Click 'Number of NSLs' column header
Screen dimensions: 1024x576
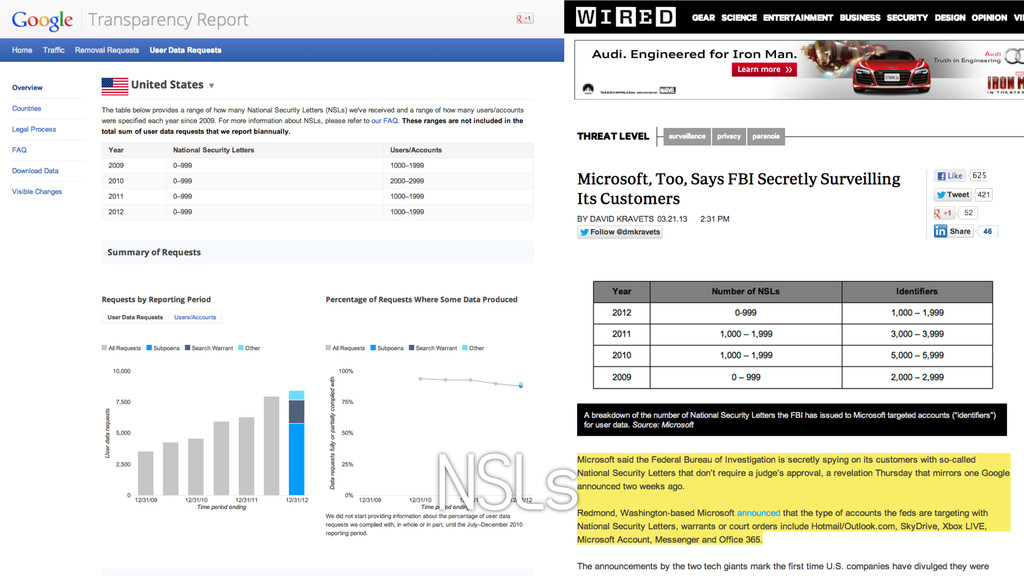coord(745,291)
